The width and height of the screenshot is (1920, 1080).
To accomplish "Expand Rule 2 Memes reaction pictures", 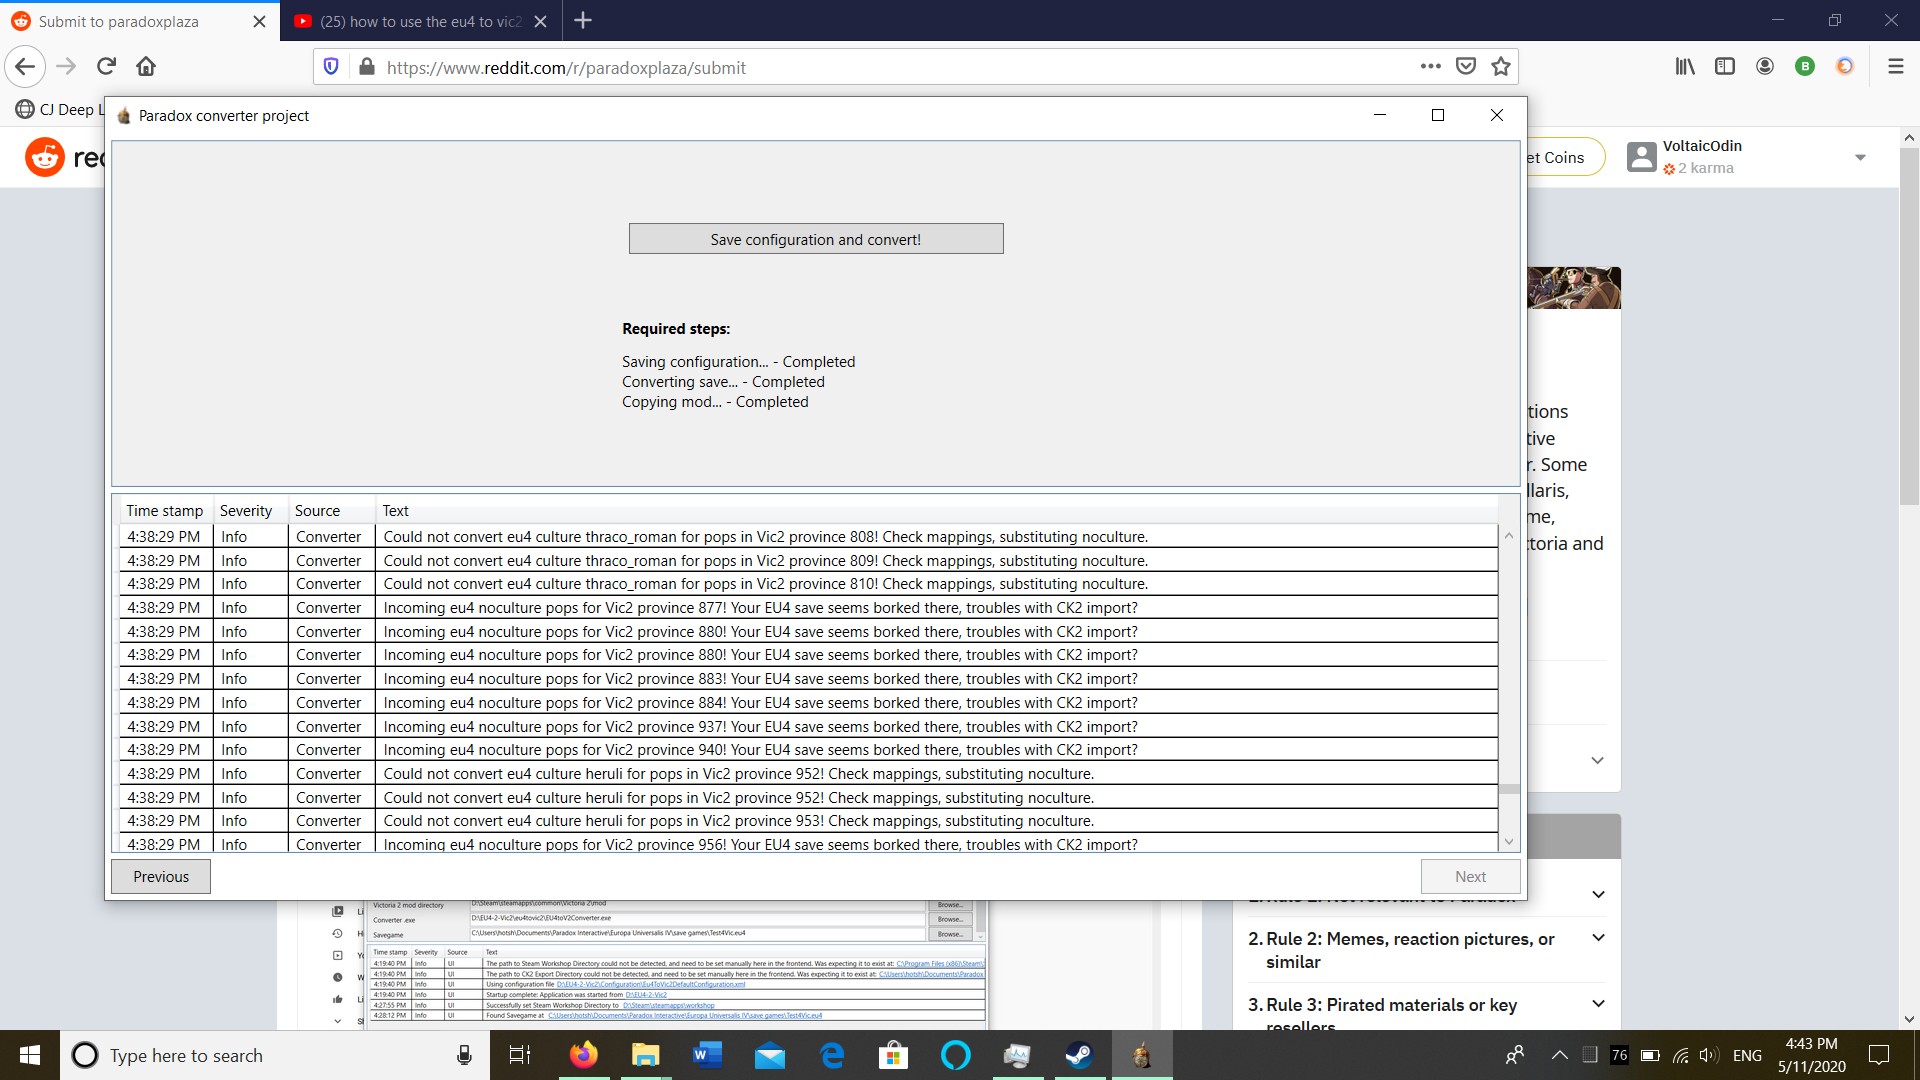I will [x=1598, y=938].
